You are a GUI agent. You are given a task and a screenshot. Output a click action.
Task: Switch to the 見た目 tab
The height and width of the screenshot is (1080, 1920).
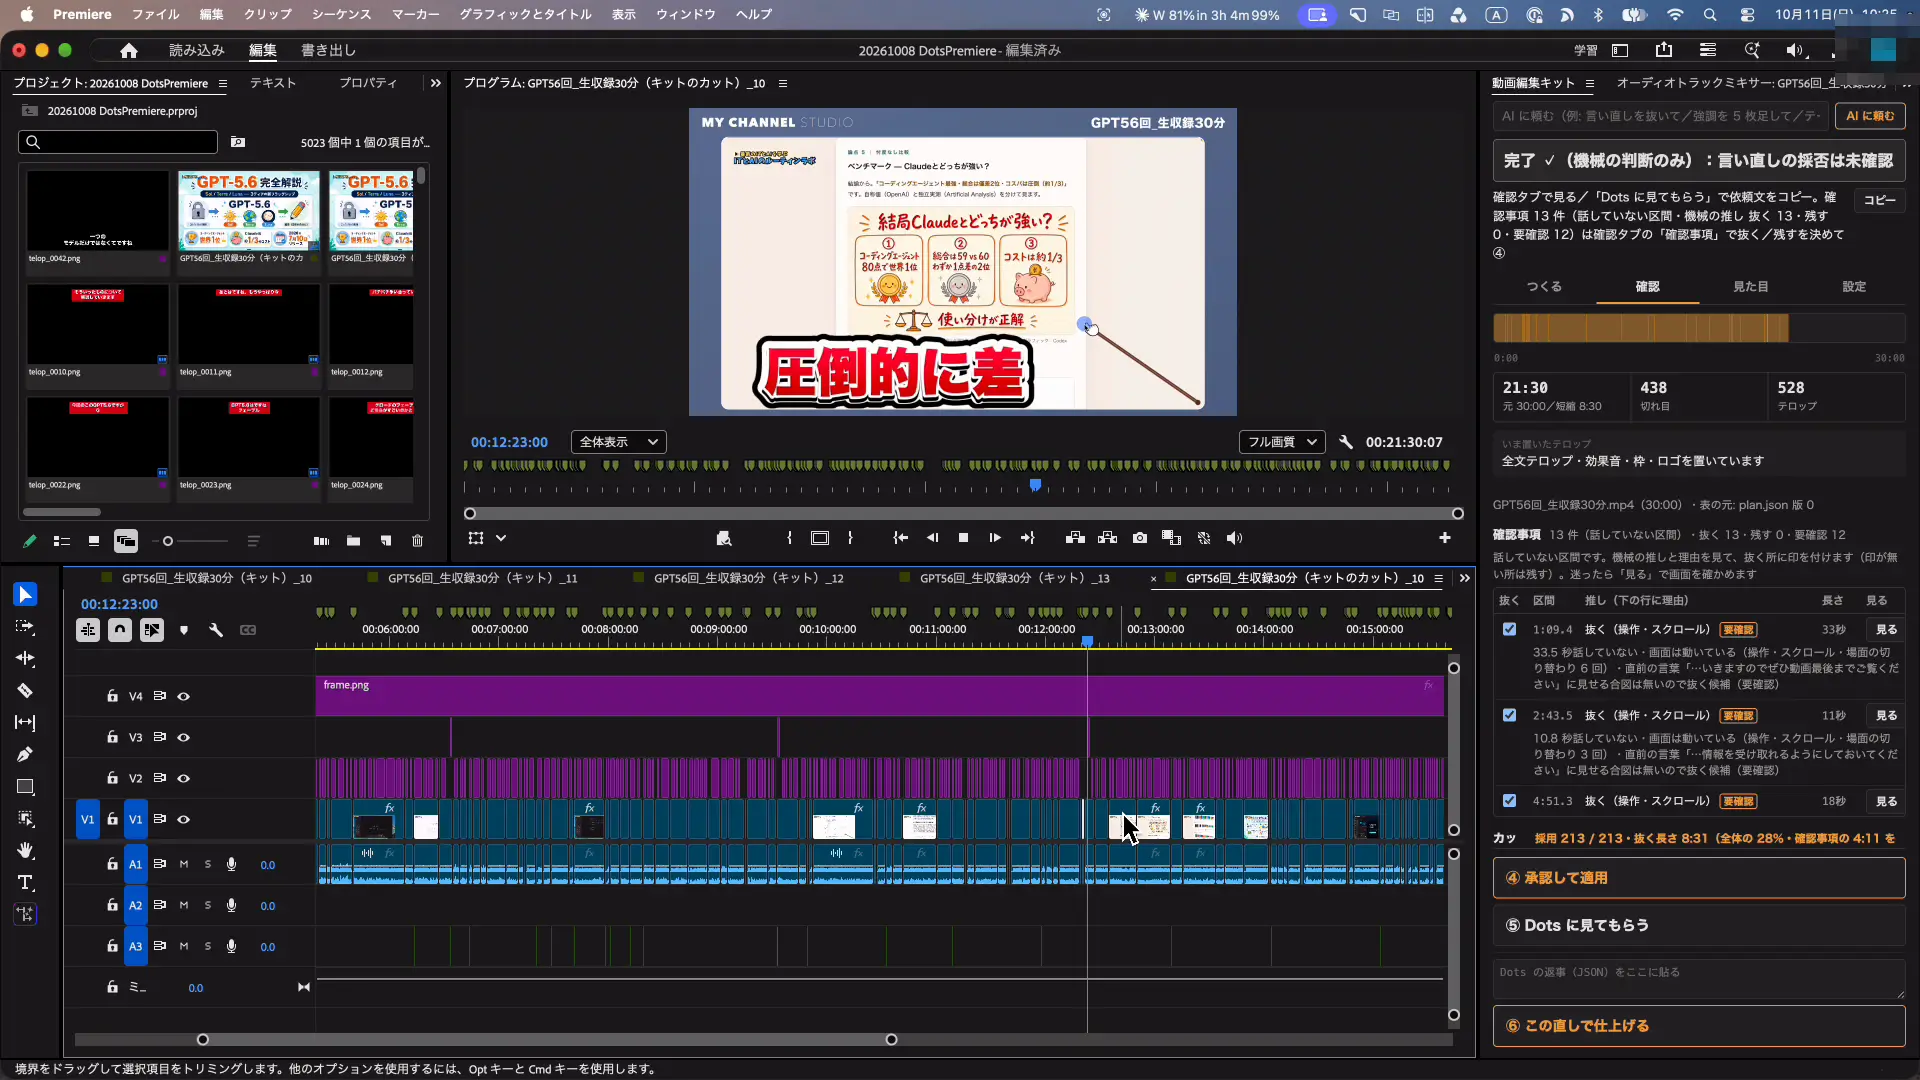[x=1750, y=287]
